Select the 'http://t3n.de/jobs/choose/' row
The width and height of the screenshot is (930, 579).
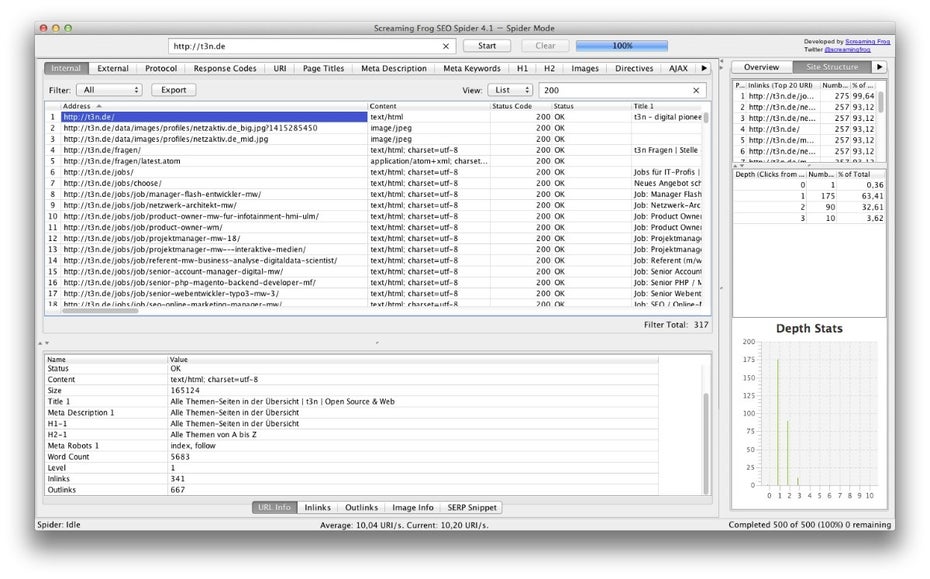point(375,183)
